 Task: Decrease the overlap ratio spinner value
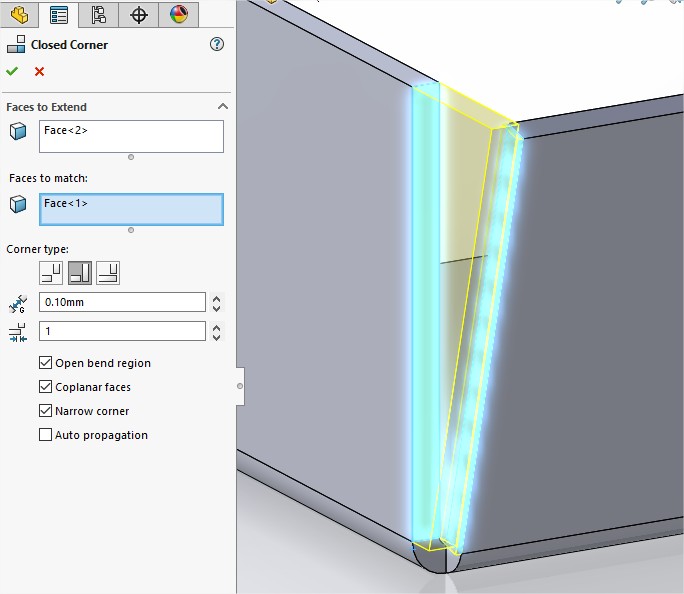(x=218, y=336)
